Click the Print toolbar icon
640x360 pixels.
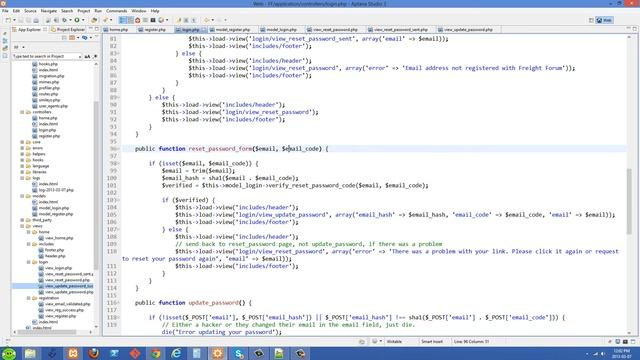click(36, 20)
